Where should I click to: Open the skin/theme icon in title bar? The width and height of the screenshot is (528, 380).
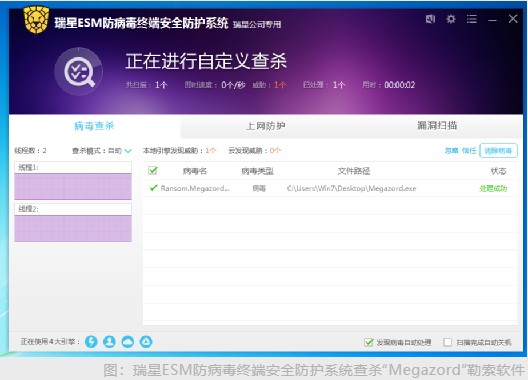tap(430, 19)
